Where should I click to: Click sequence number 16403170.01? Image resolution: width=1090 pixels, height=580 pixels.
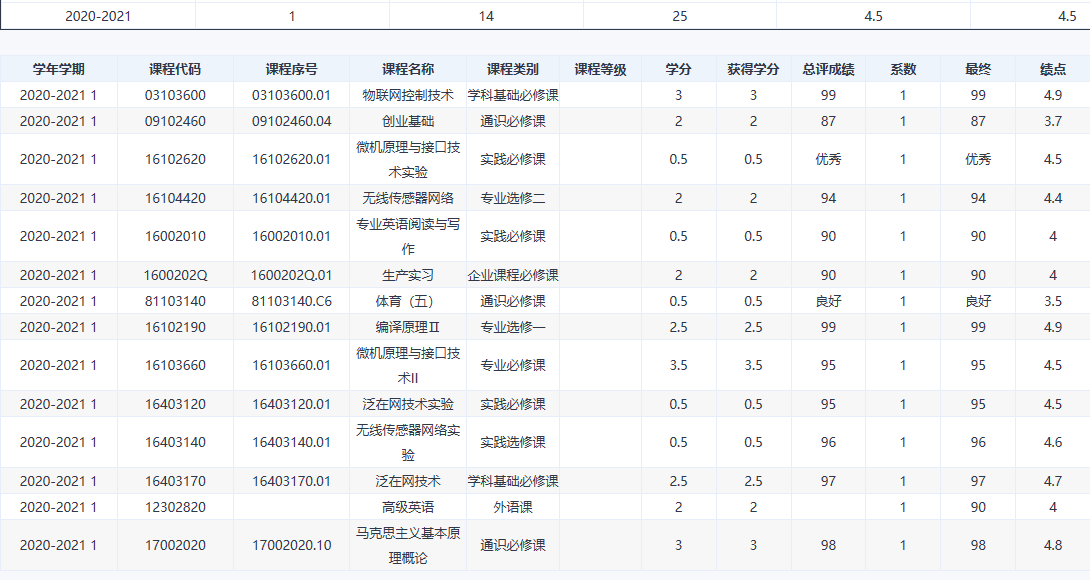click(x=291, y=481)
